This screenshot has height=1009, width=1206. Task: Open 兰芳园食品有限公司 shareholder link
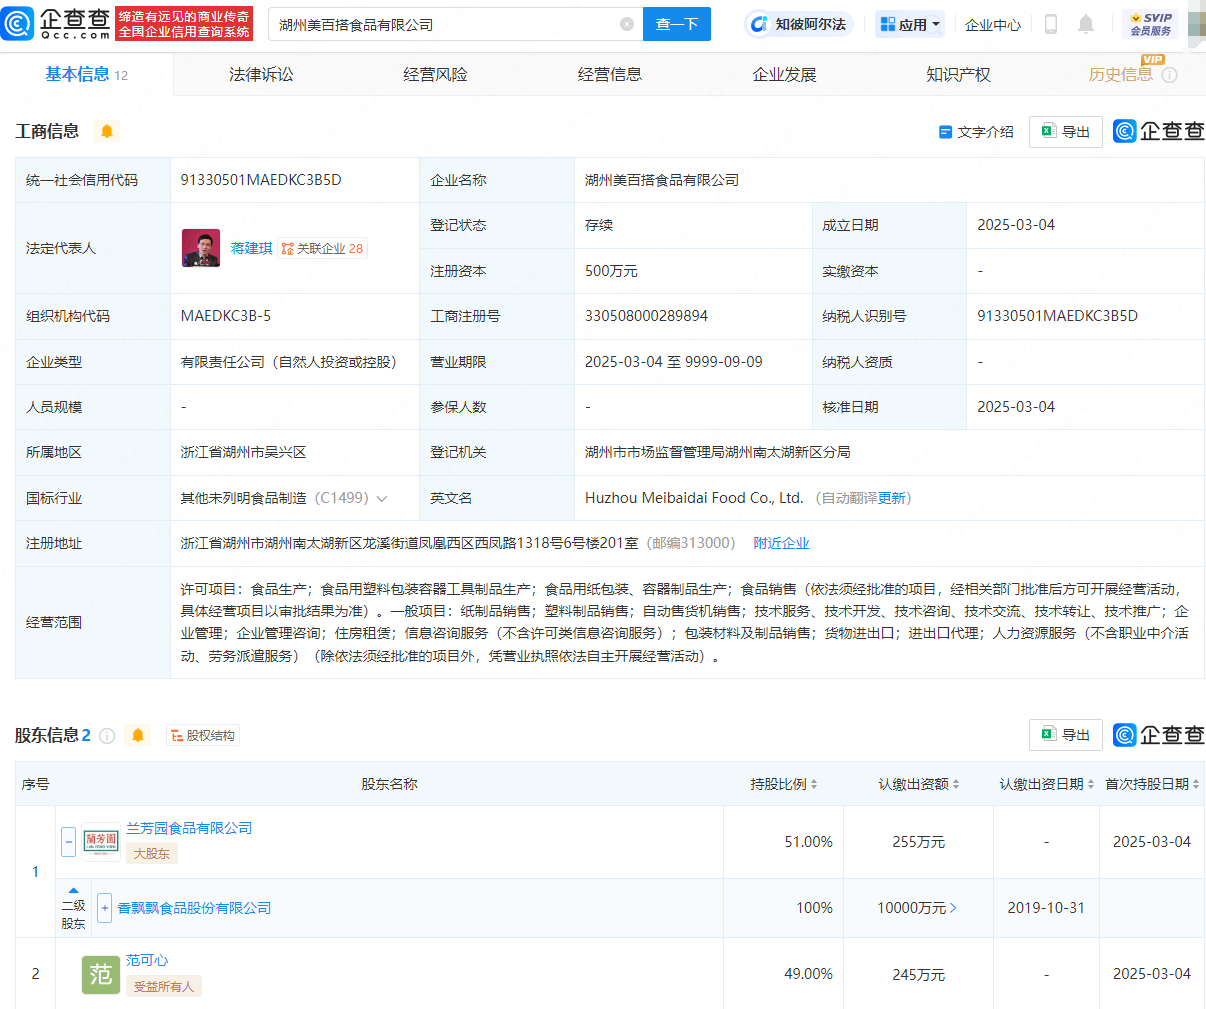[189, 828]
